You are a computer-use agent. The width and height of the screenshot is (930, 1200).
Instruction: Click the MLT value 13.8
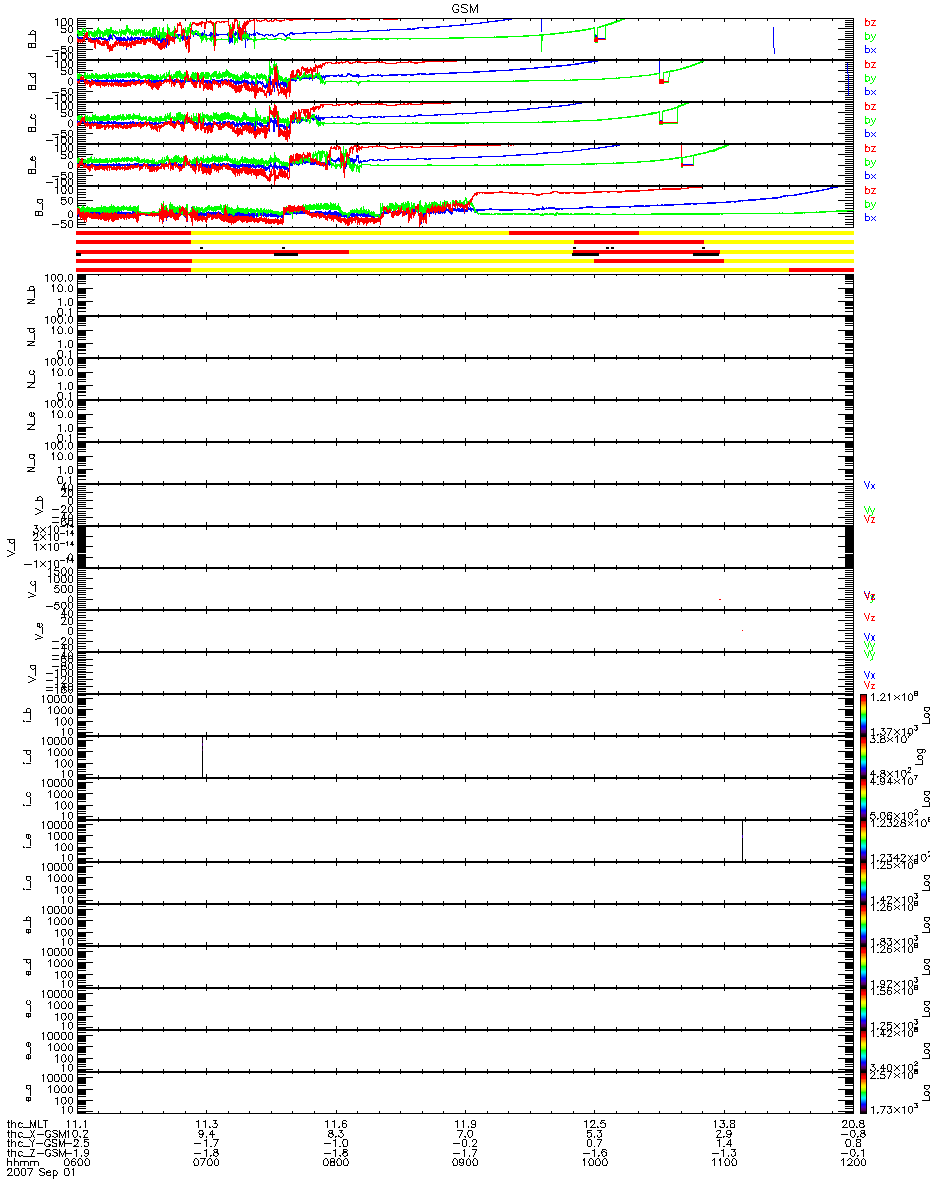[x=724, y=1124]
